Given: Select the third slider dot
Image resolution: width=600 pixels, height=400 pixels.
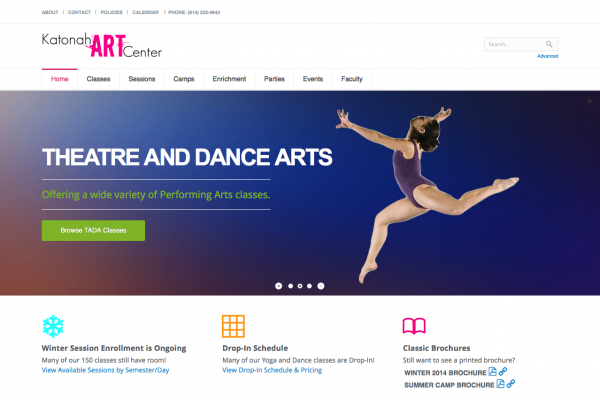Looking at the screenshot, I should [300, 286].
